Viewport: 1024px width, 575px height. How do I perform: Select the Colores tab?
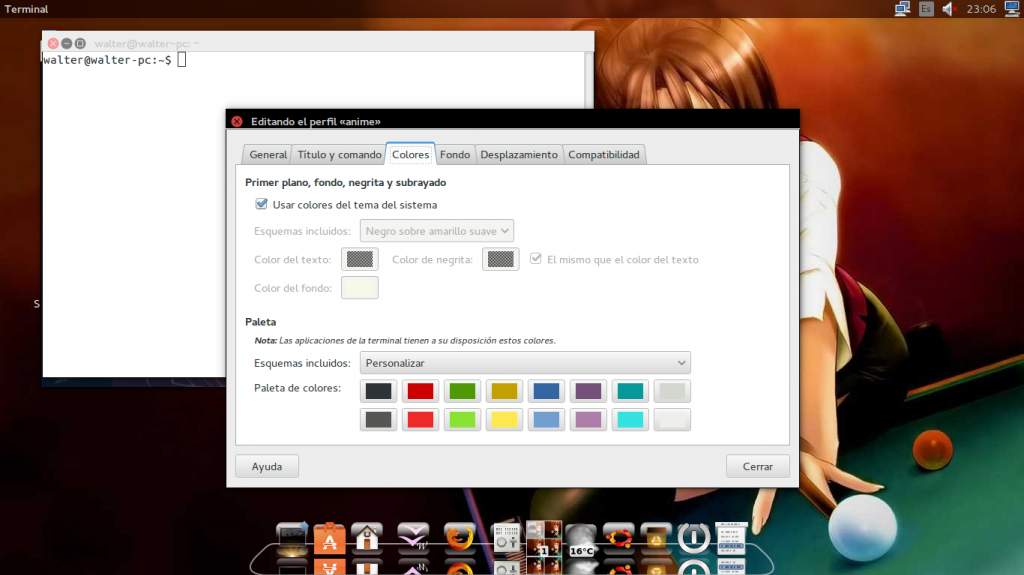click(410, 154)
